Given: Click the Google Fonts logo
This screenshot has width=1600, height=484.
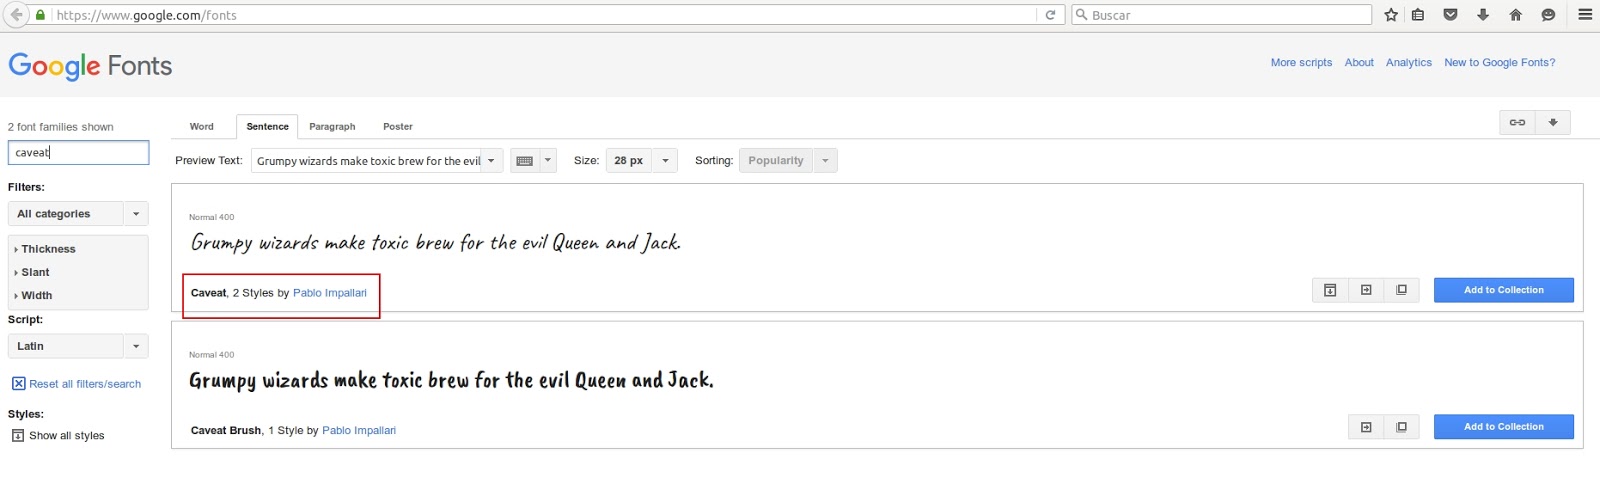Looking at the screenshot, I should point(90,66).
